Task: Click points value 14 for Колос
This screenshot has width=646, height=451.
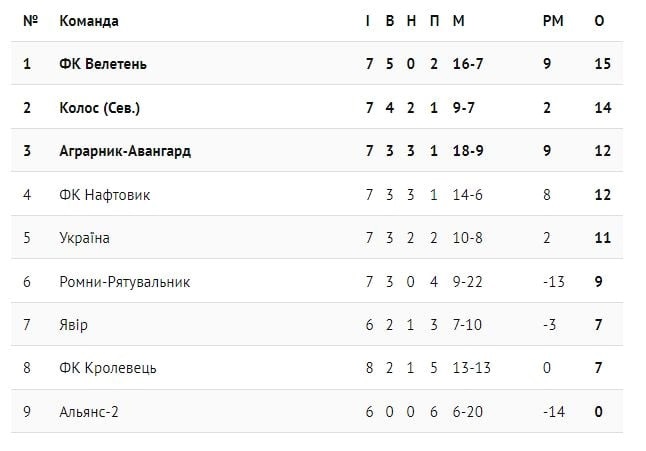Action: [603, 108]
